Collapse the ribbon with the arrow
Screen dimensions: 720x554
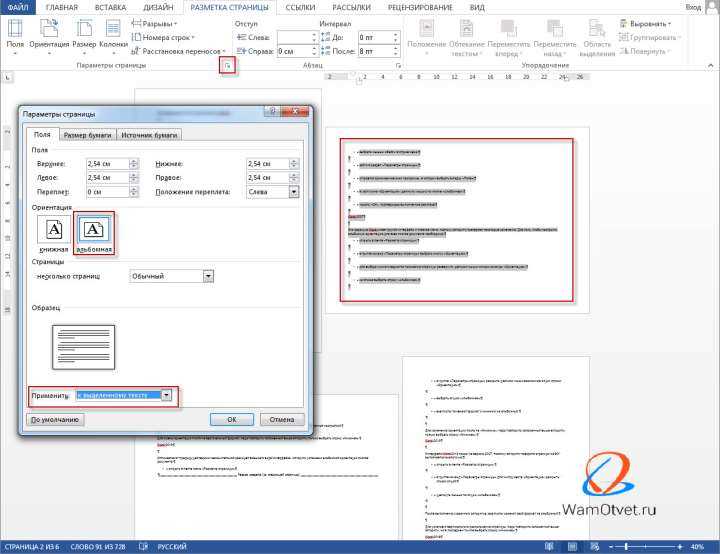click(710, 66)
